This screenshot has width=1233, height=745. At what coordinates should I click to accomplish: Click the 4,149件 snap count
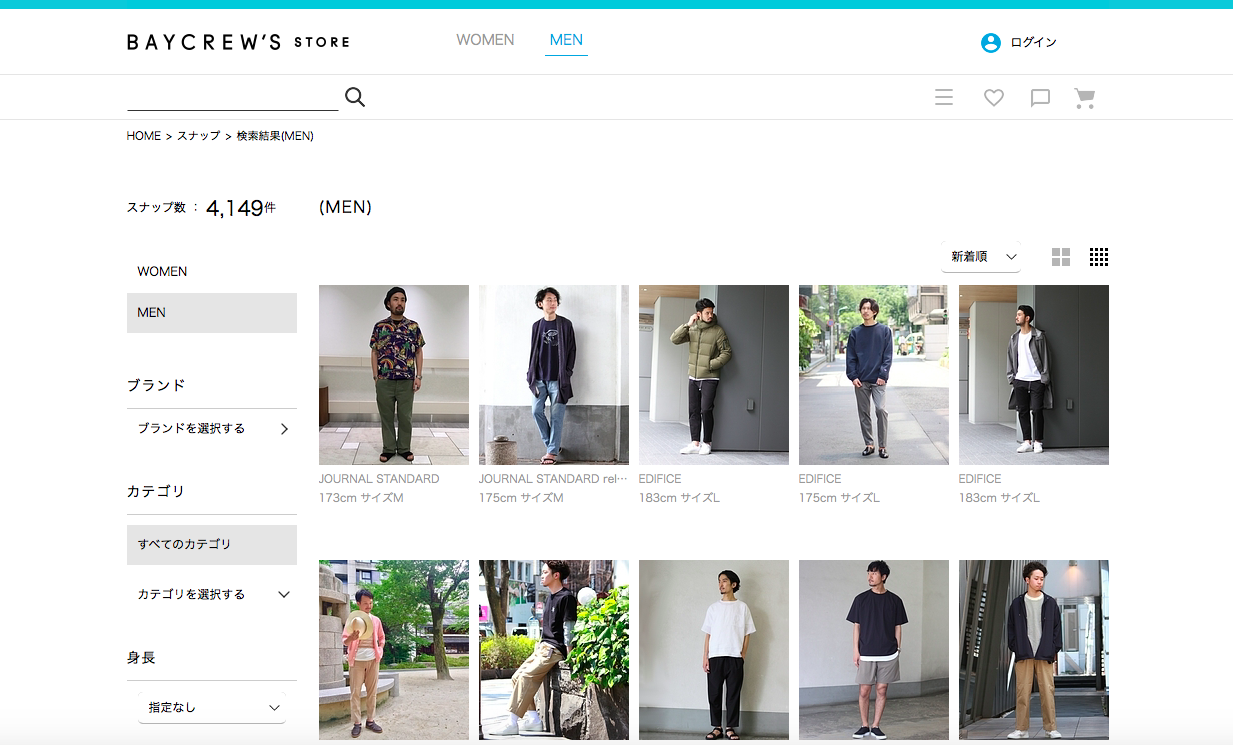coord(241,208)
